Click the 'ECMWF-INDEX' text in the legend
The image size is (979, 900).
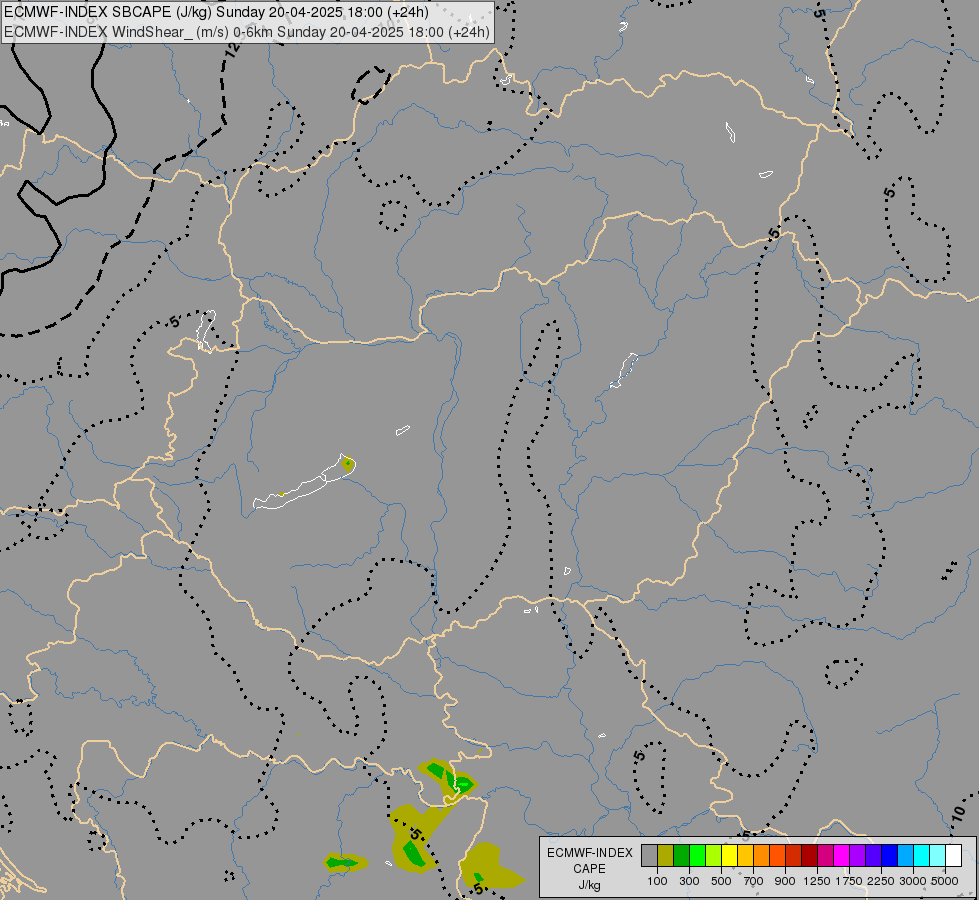[590, 853]
